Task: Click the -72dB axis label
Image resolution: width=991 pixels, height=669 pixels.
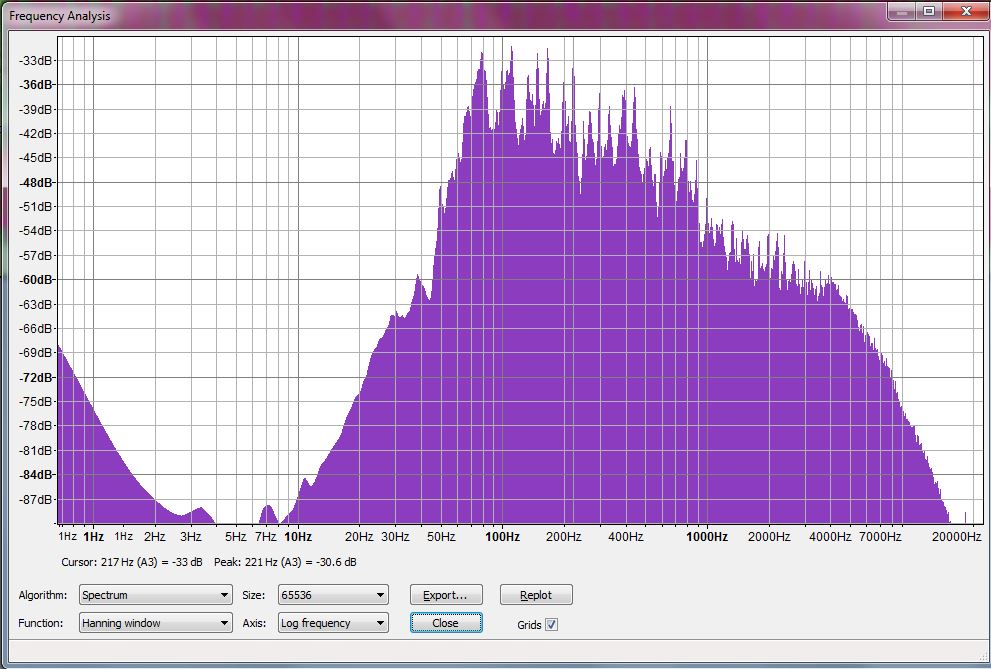Action: pos(36,377)
